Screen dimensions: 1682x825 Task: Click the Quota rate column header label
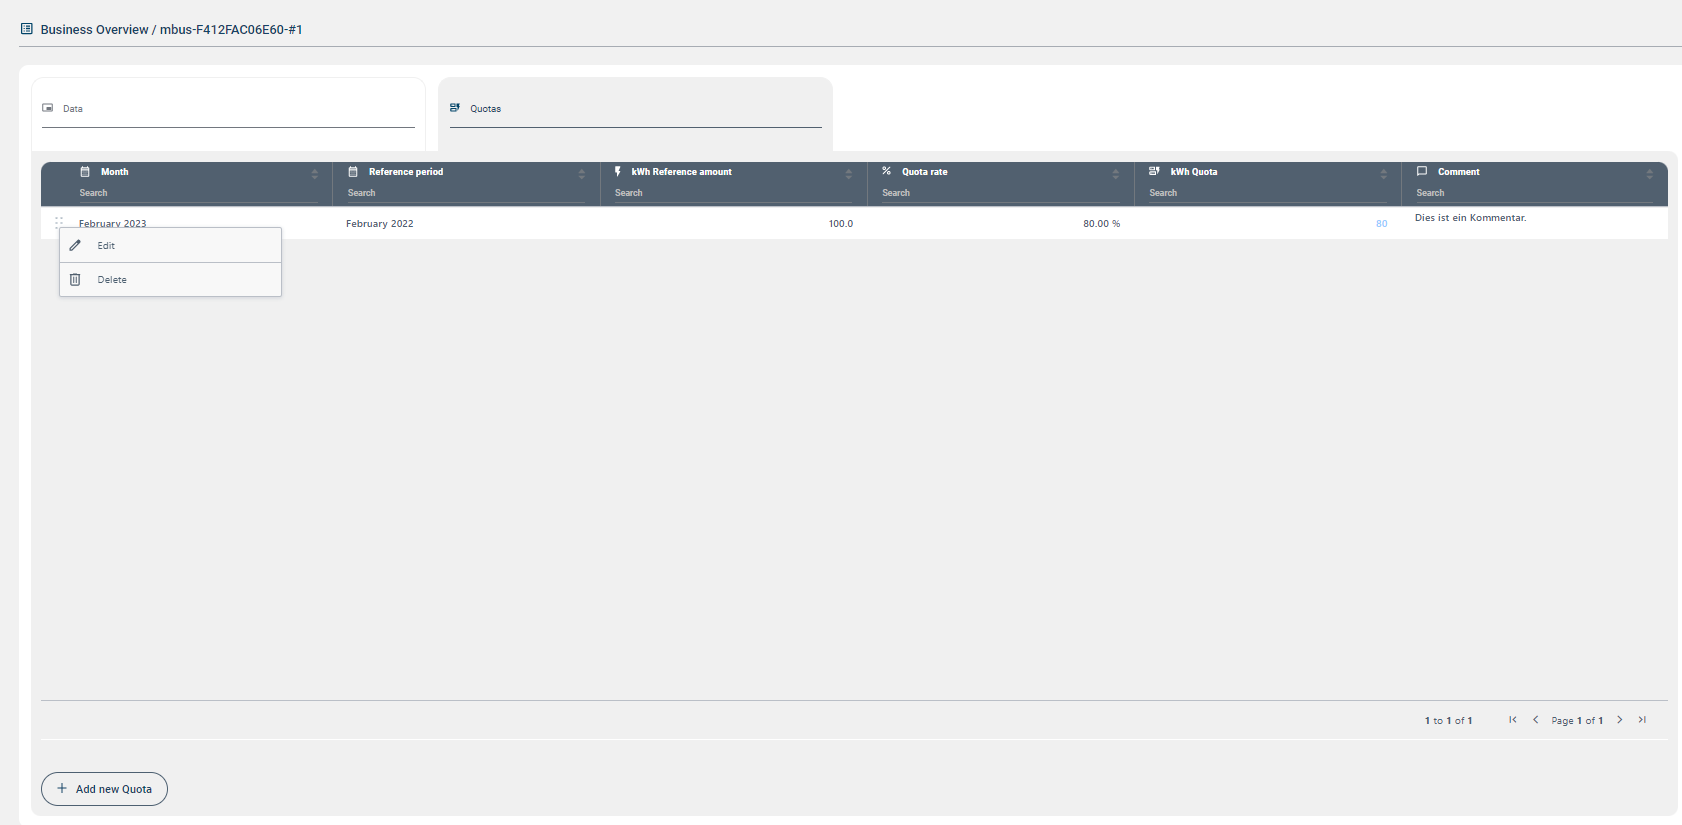coord(925,172)
